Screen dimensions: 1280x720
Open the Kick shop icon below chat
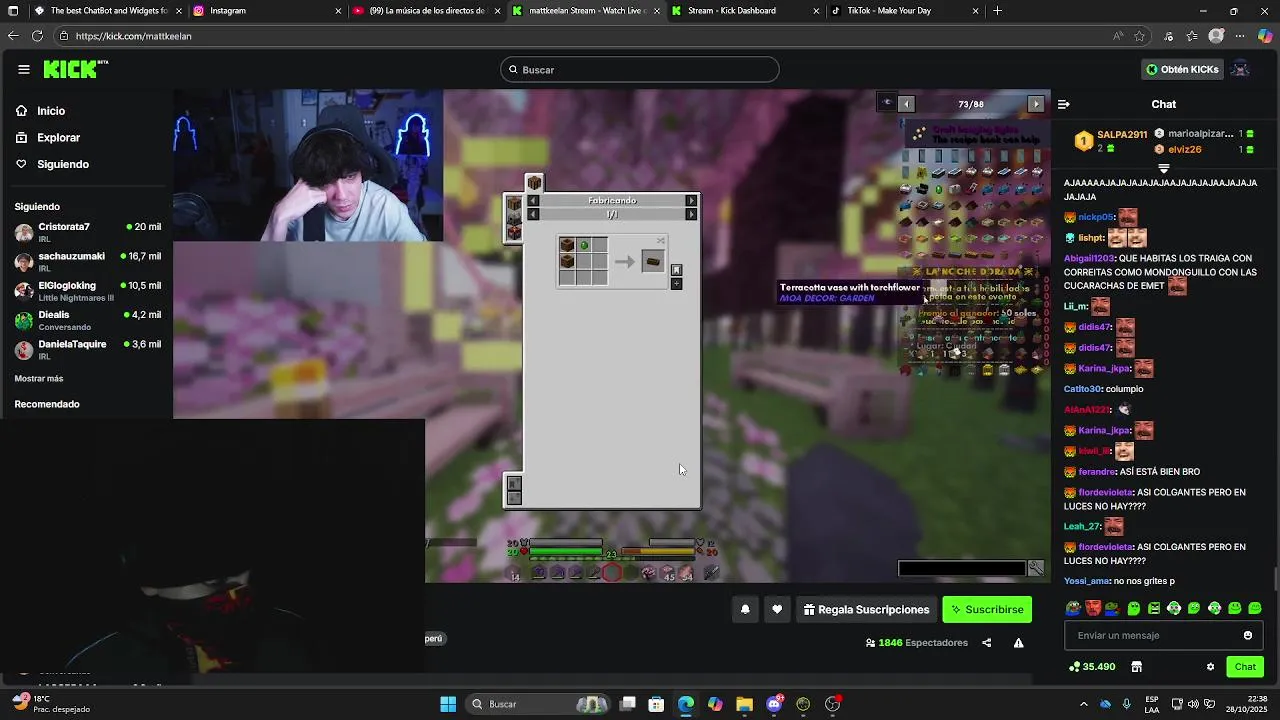1136,667
